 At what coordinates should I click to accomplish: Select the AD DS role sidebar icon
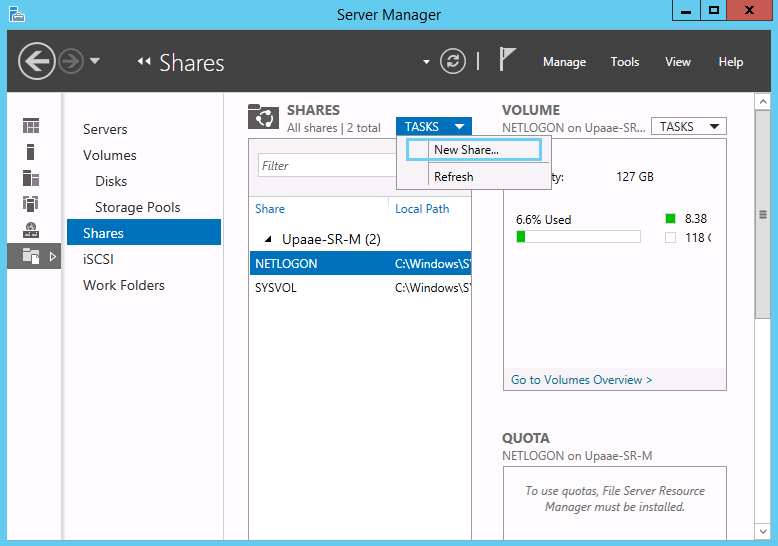(31, 204)
